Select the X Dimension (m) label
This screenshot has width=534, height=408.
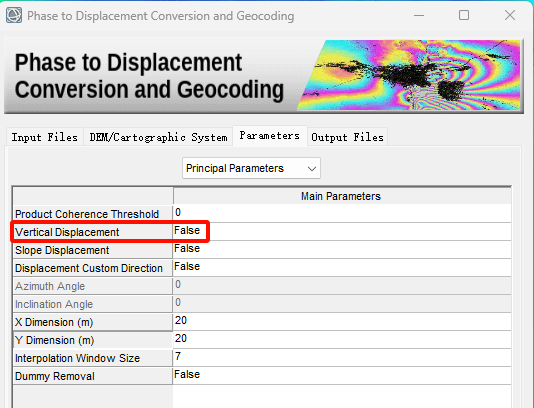93,322
